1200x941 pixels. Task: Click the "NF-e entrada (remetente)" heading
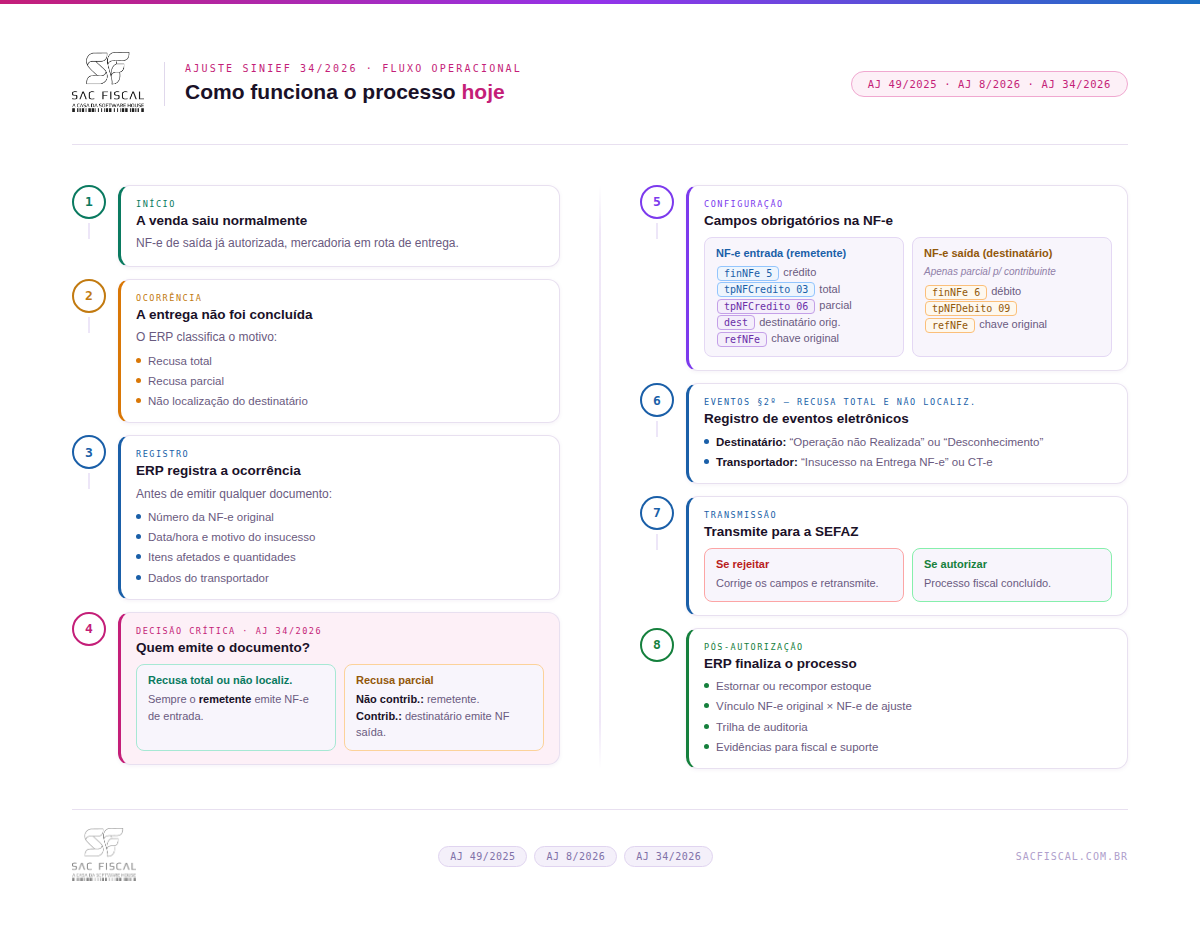(781, 253)
